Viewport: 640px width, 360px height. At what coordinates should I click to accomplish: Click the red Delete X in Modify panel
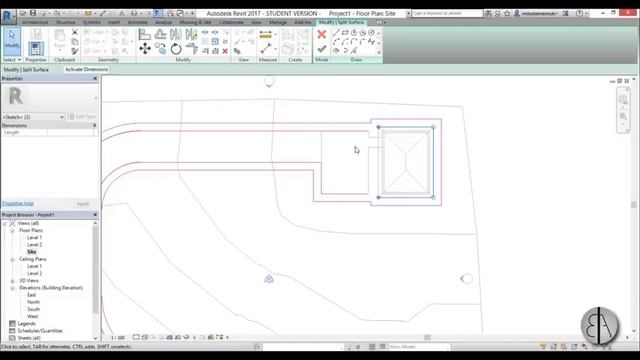pos(225,51)
